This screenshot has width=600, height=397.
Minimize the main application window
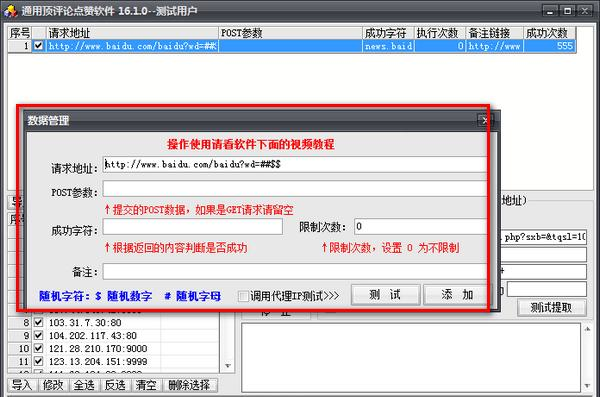click(x=550, y=11)
